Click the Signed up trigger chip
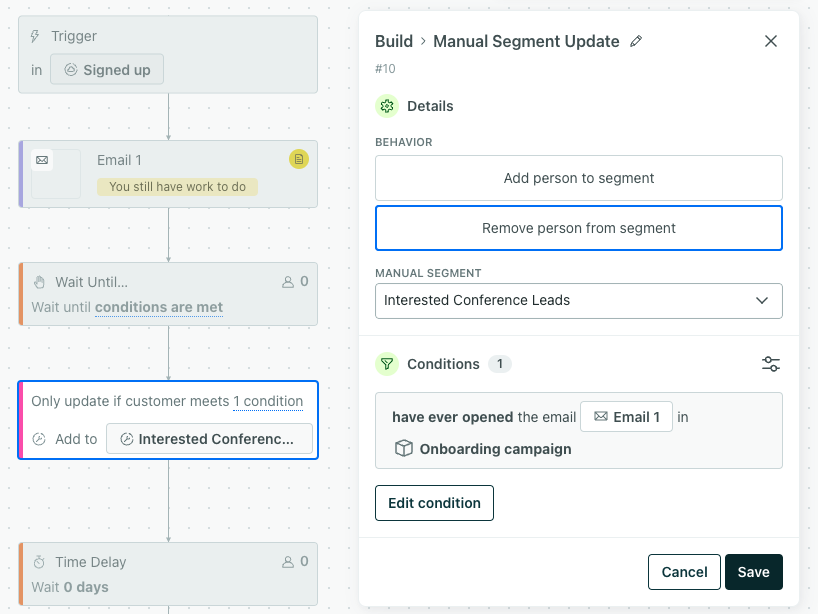This screenshot has height=614, width=818. (x=107, y=69)
